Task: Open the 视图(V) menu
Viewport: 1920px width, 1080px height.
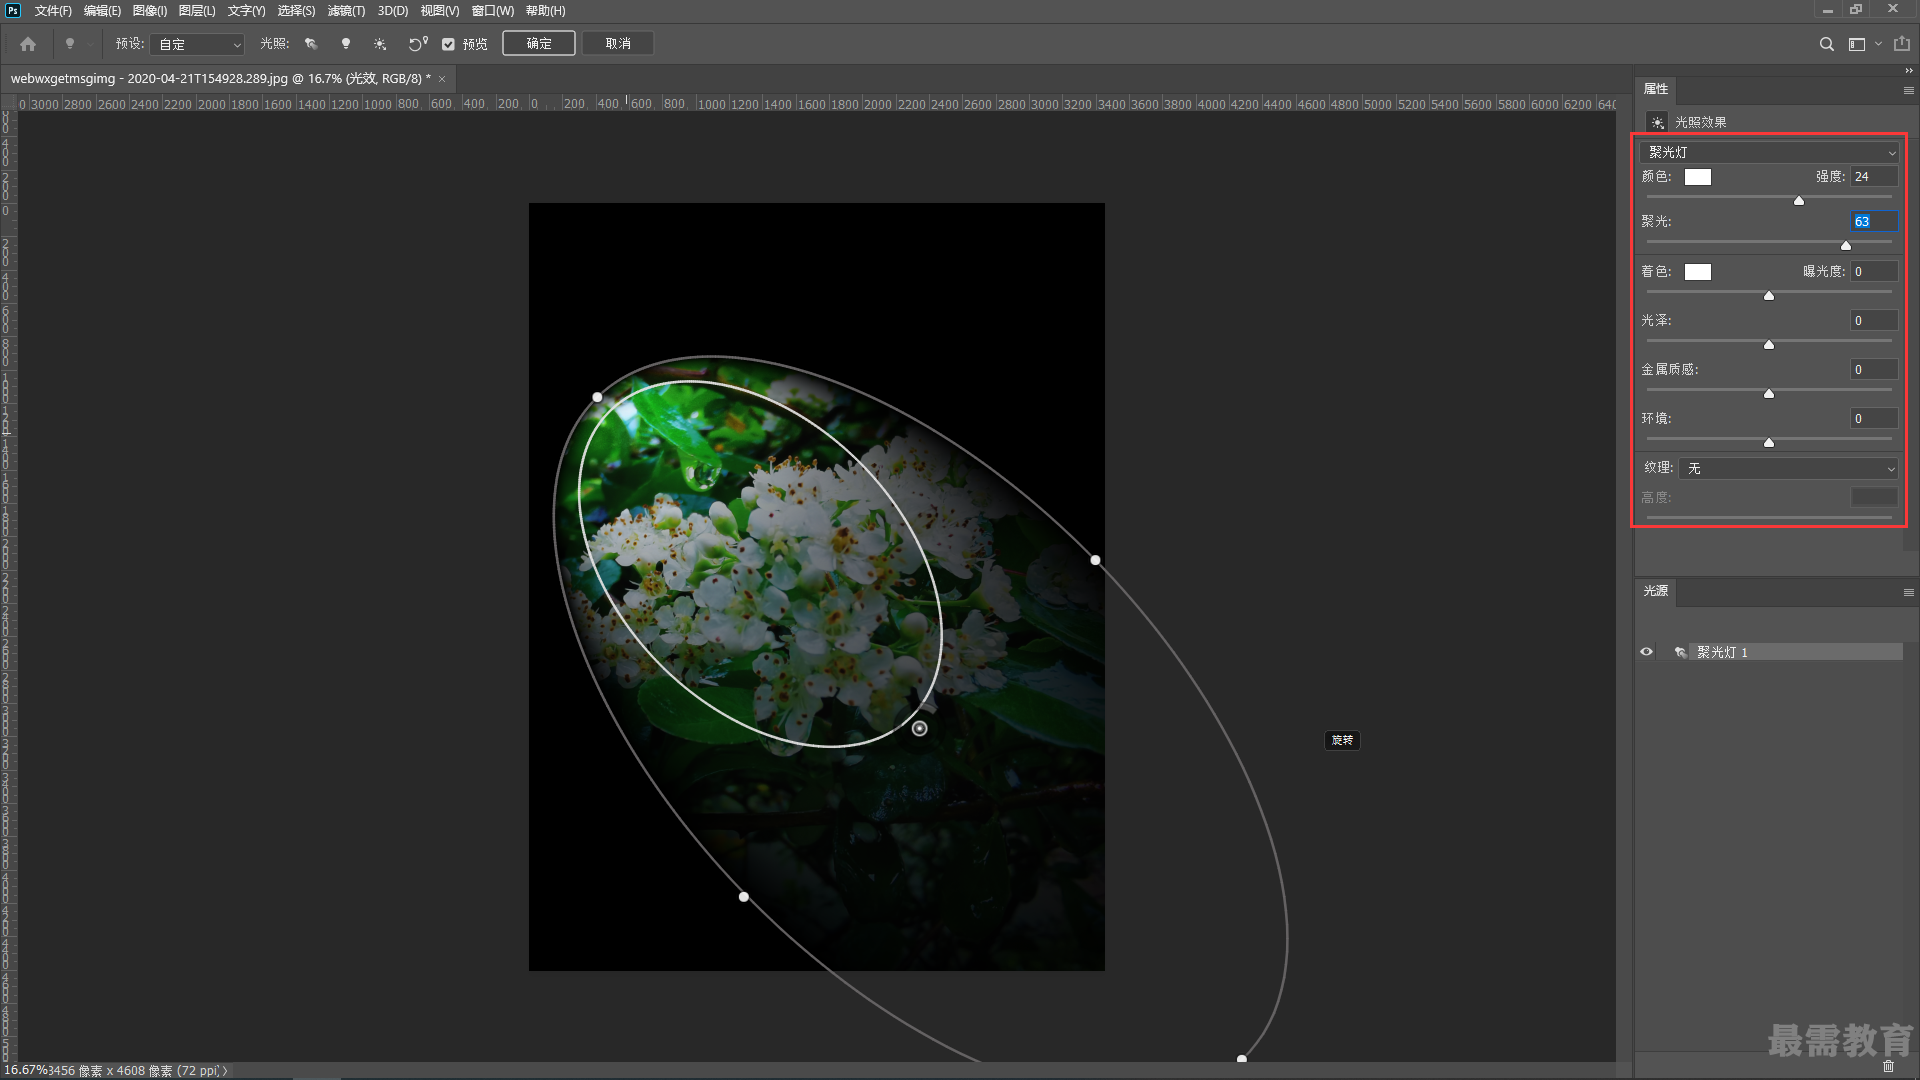Action: [x=439, y=11]
